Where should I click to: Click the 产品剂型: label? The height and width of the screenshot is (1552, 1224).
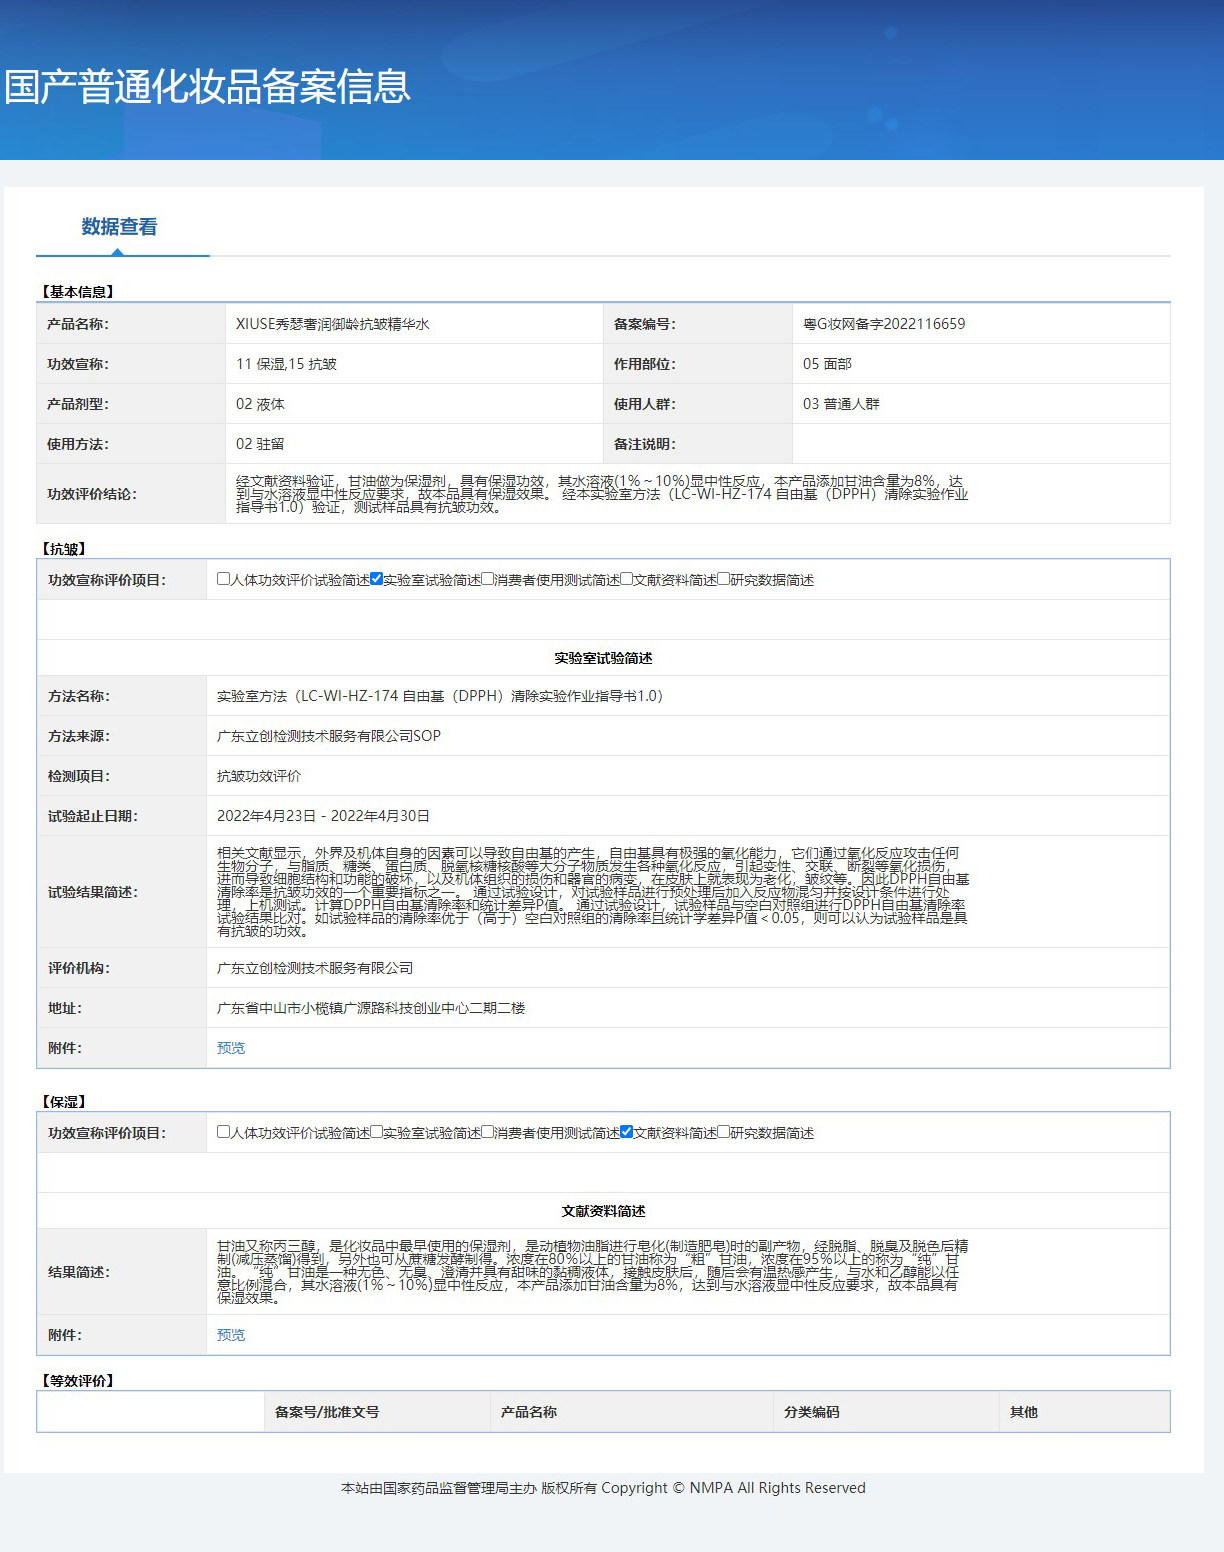[x=78, y=404]
